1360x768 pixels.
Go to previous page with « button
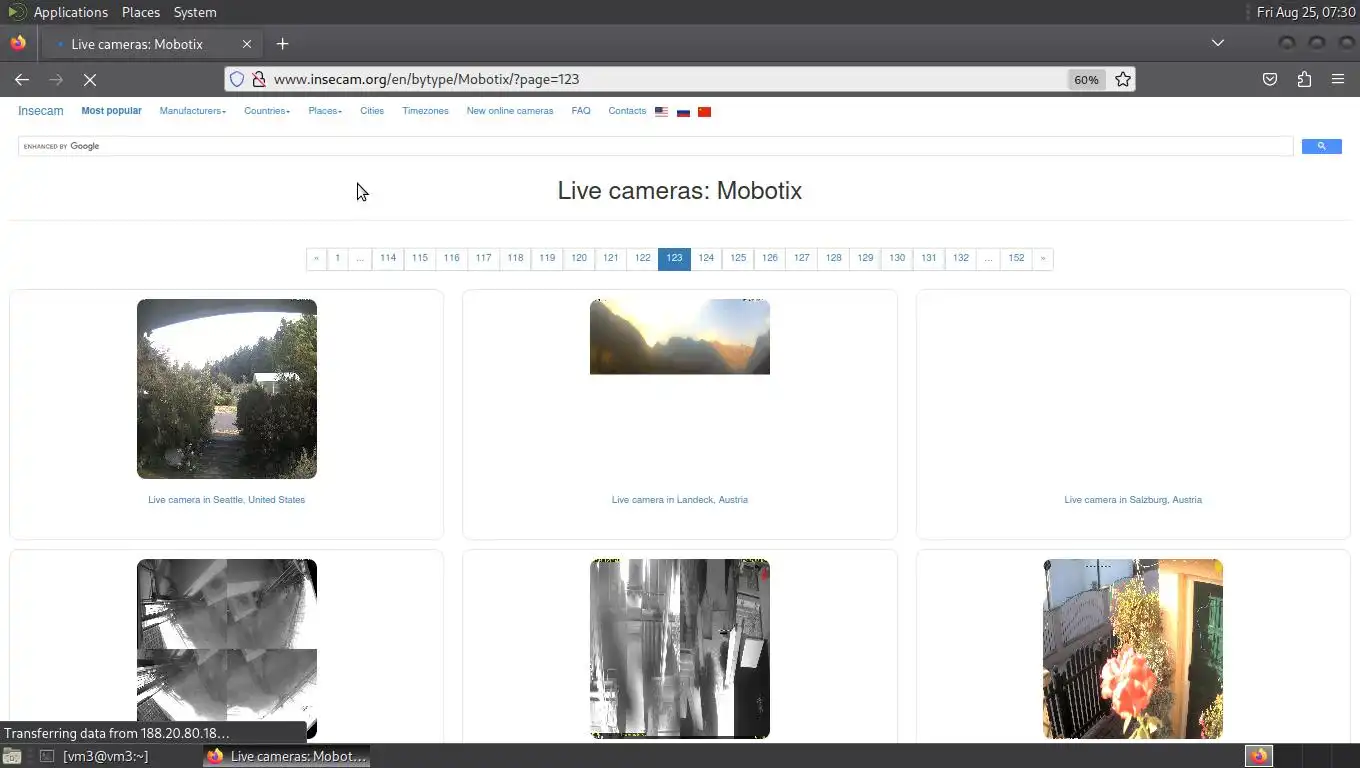316,258
